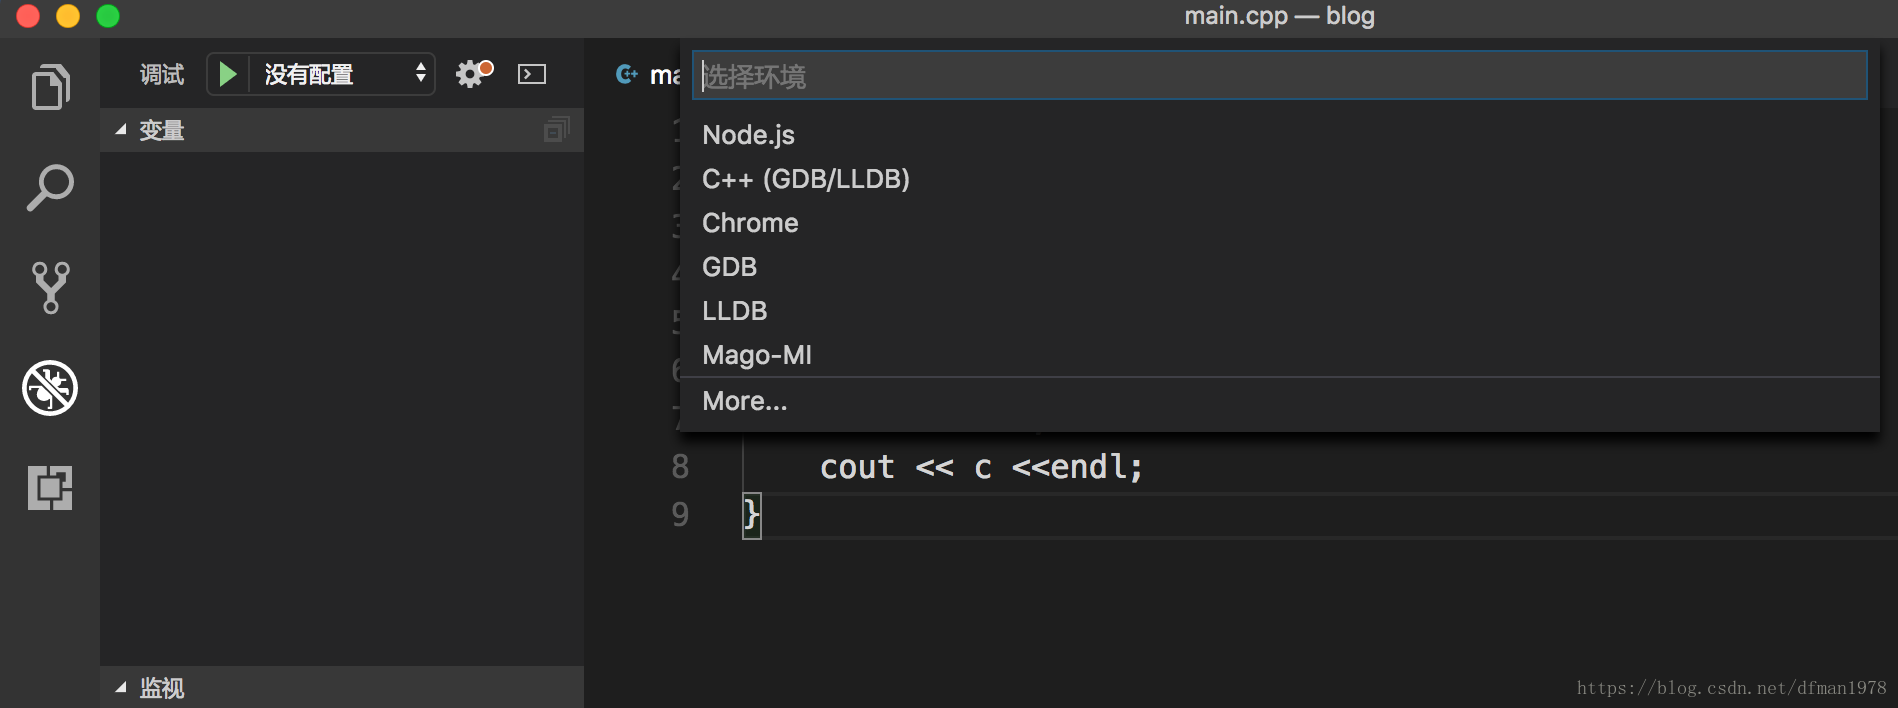Select Chrome environment

(1279, 223)
